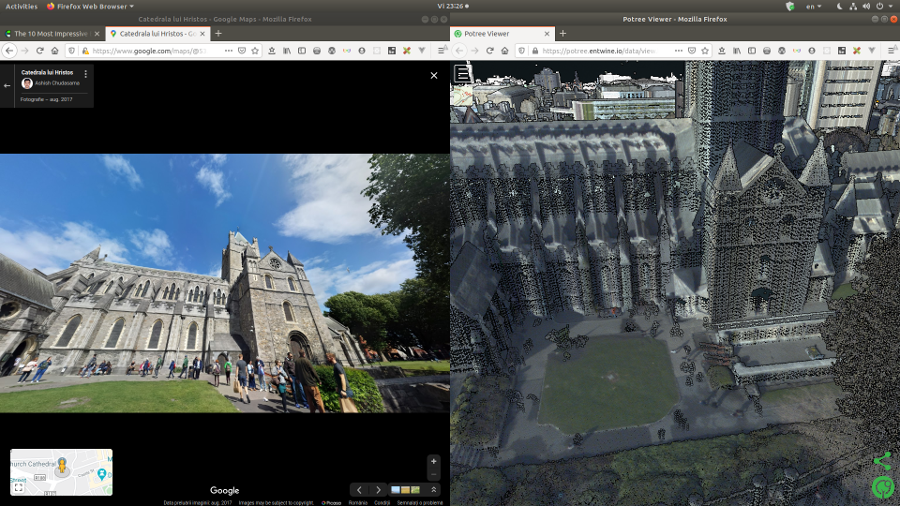Reload the Google Maps page

(40, 50)
